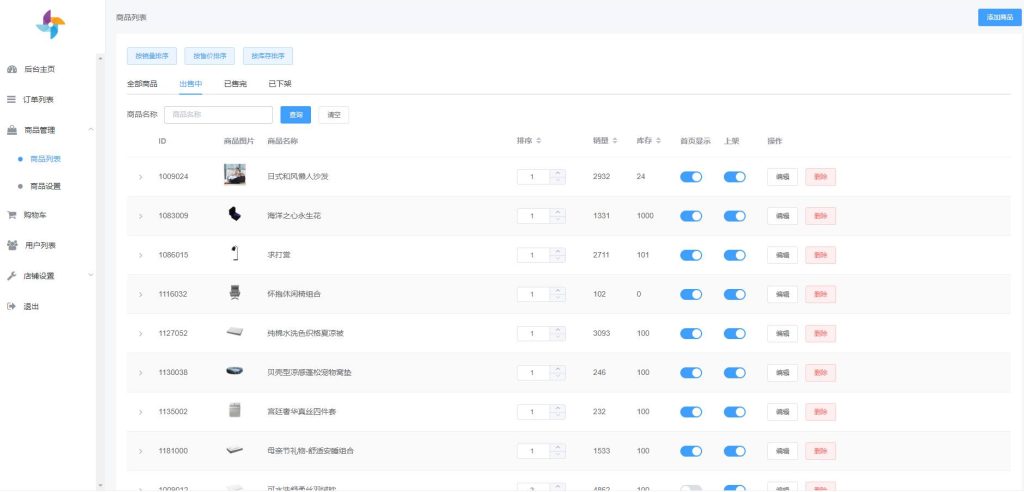The width and height of the screenshot is (1024, 492).
Task: Expand row 1086015 details chevron
Action: 140,255
